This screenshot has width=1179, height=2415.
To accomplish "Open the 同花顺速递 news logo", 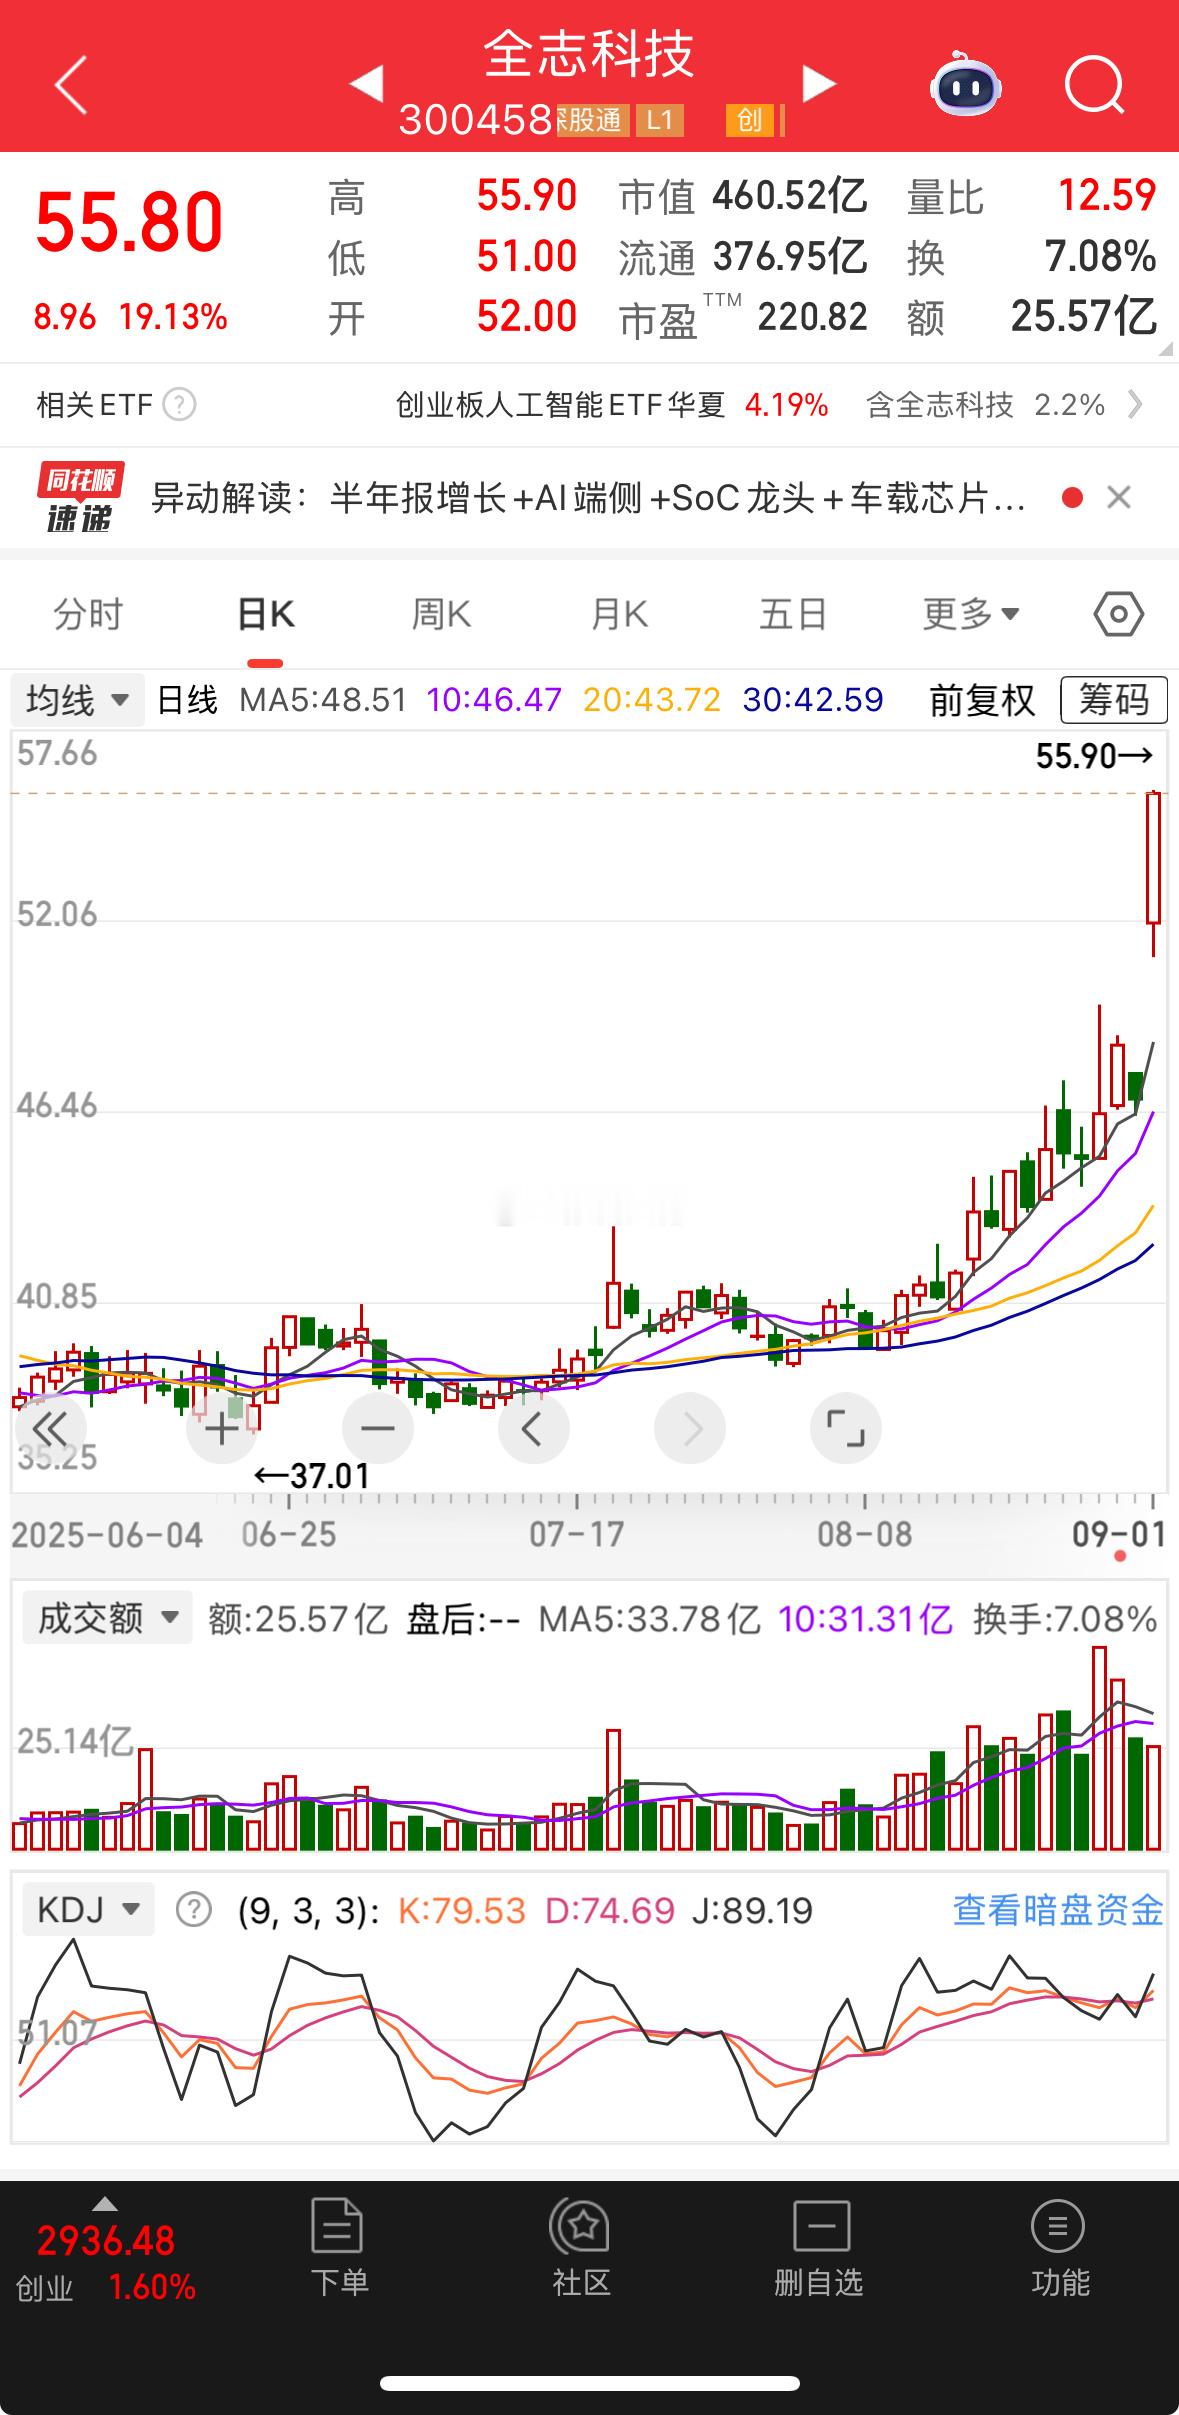I will (x=80, y=497).
